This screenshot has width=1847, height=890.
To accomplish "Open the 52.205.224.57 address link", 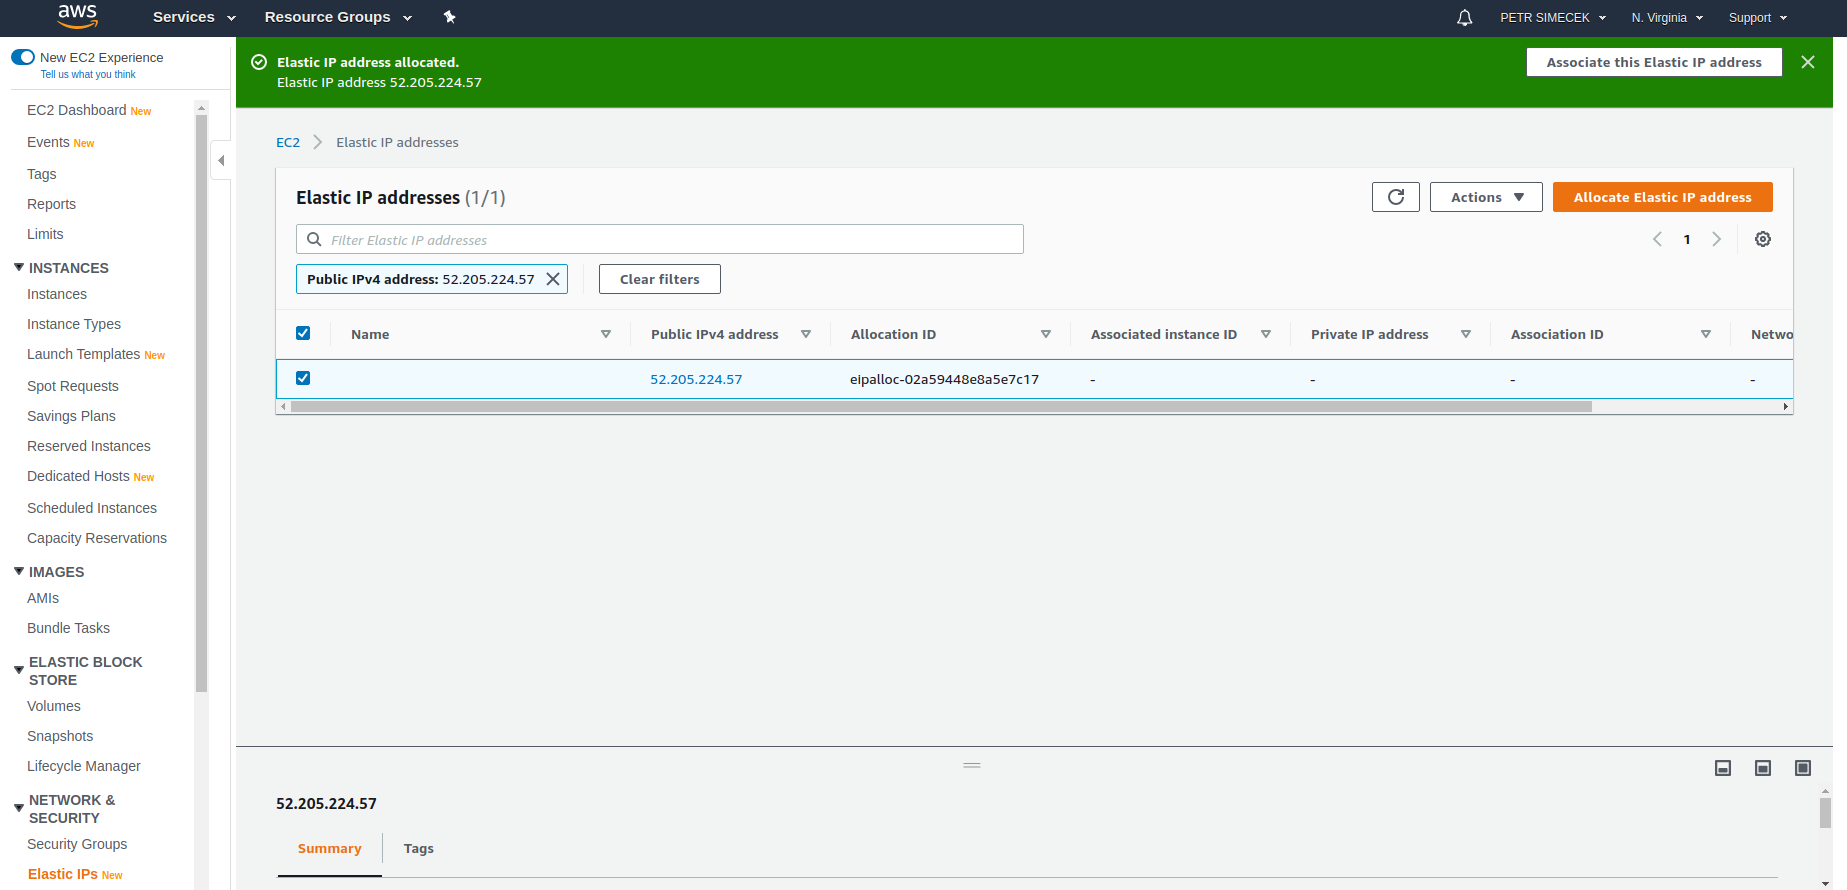I will [x=696, y=379].
